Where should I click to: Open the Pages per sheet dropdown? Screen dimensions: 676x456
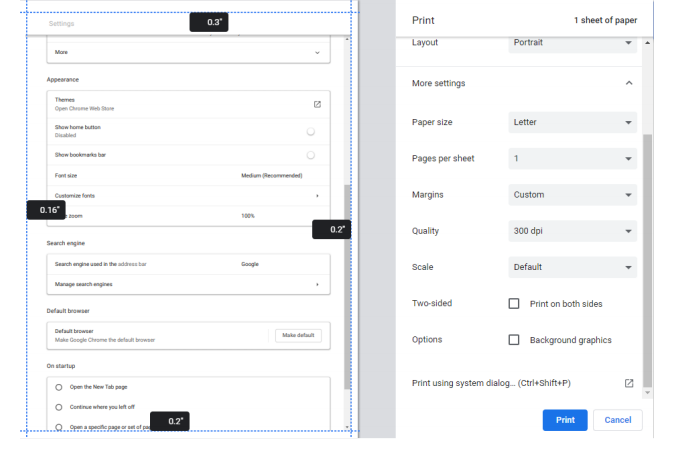[572, 158]
